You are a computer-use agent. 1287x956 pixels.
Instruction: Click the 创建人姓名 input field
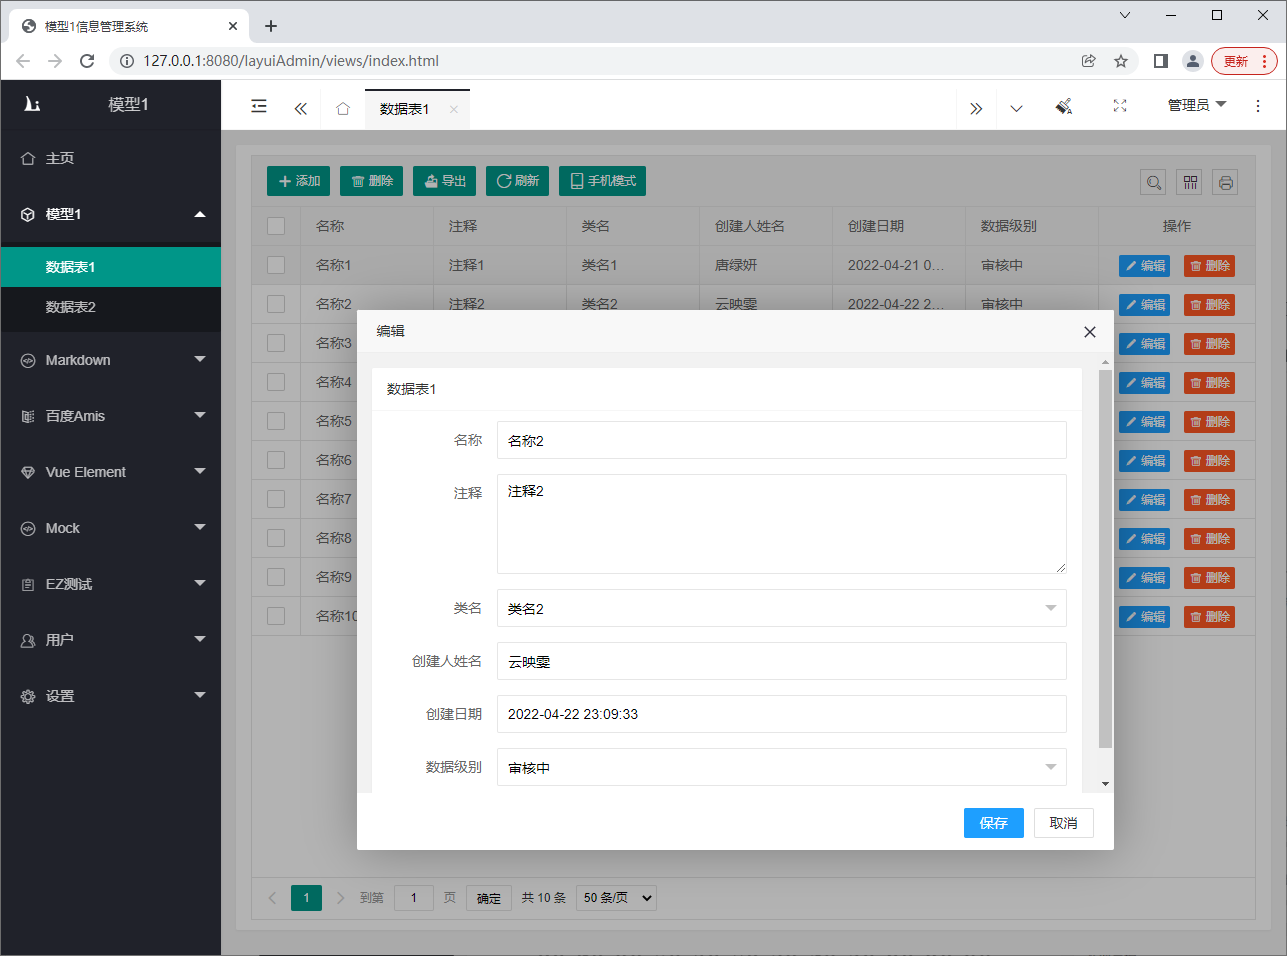pyautogui.click(x=781, y=661)
